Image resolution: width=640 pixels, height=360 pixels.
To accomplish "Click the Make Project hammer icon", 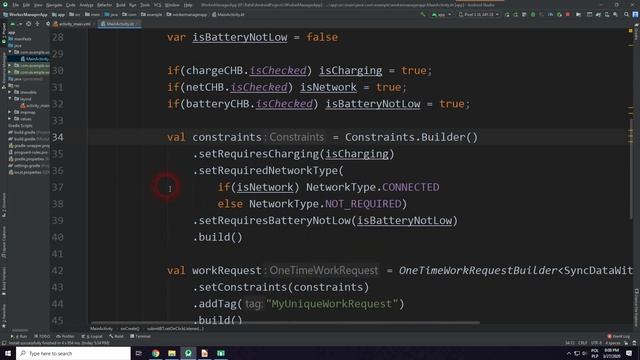I will (423, 14).
